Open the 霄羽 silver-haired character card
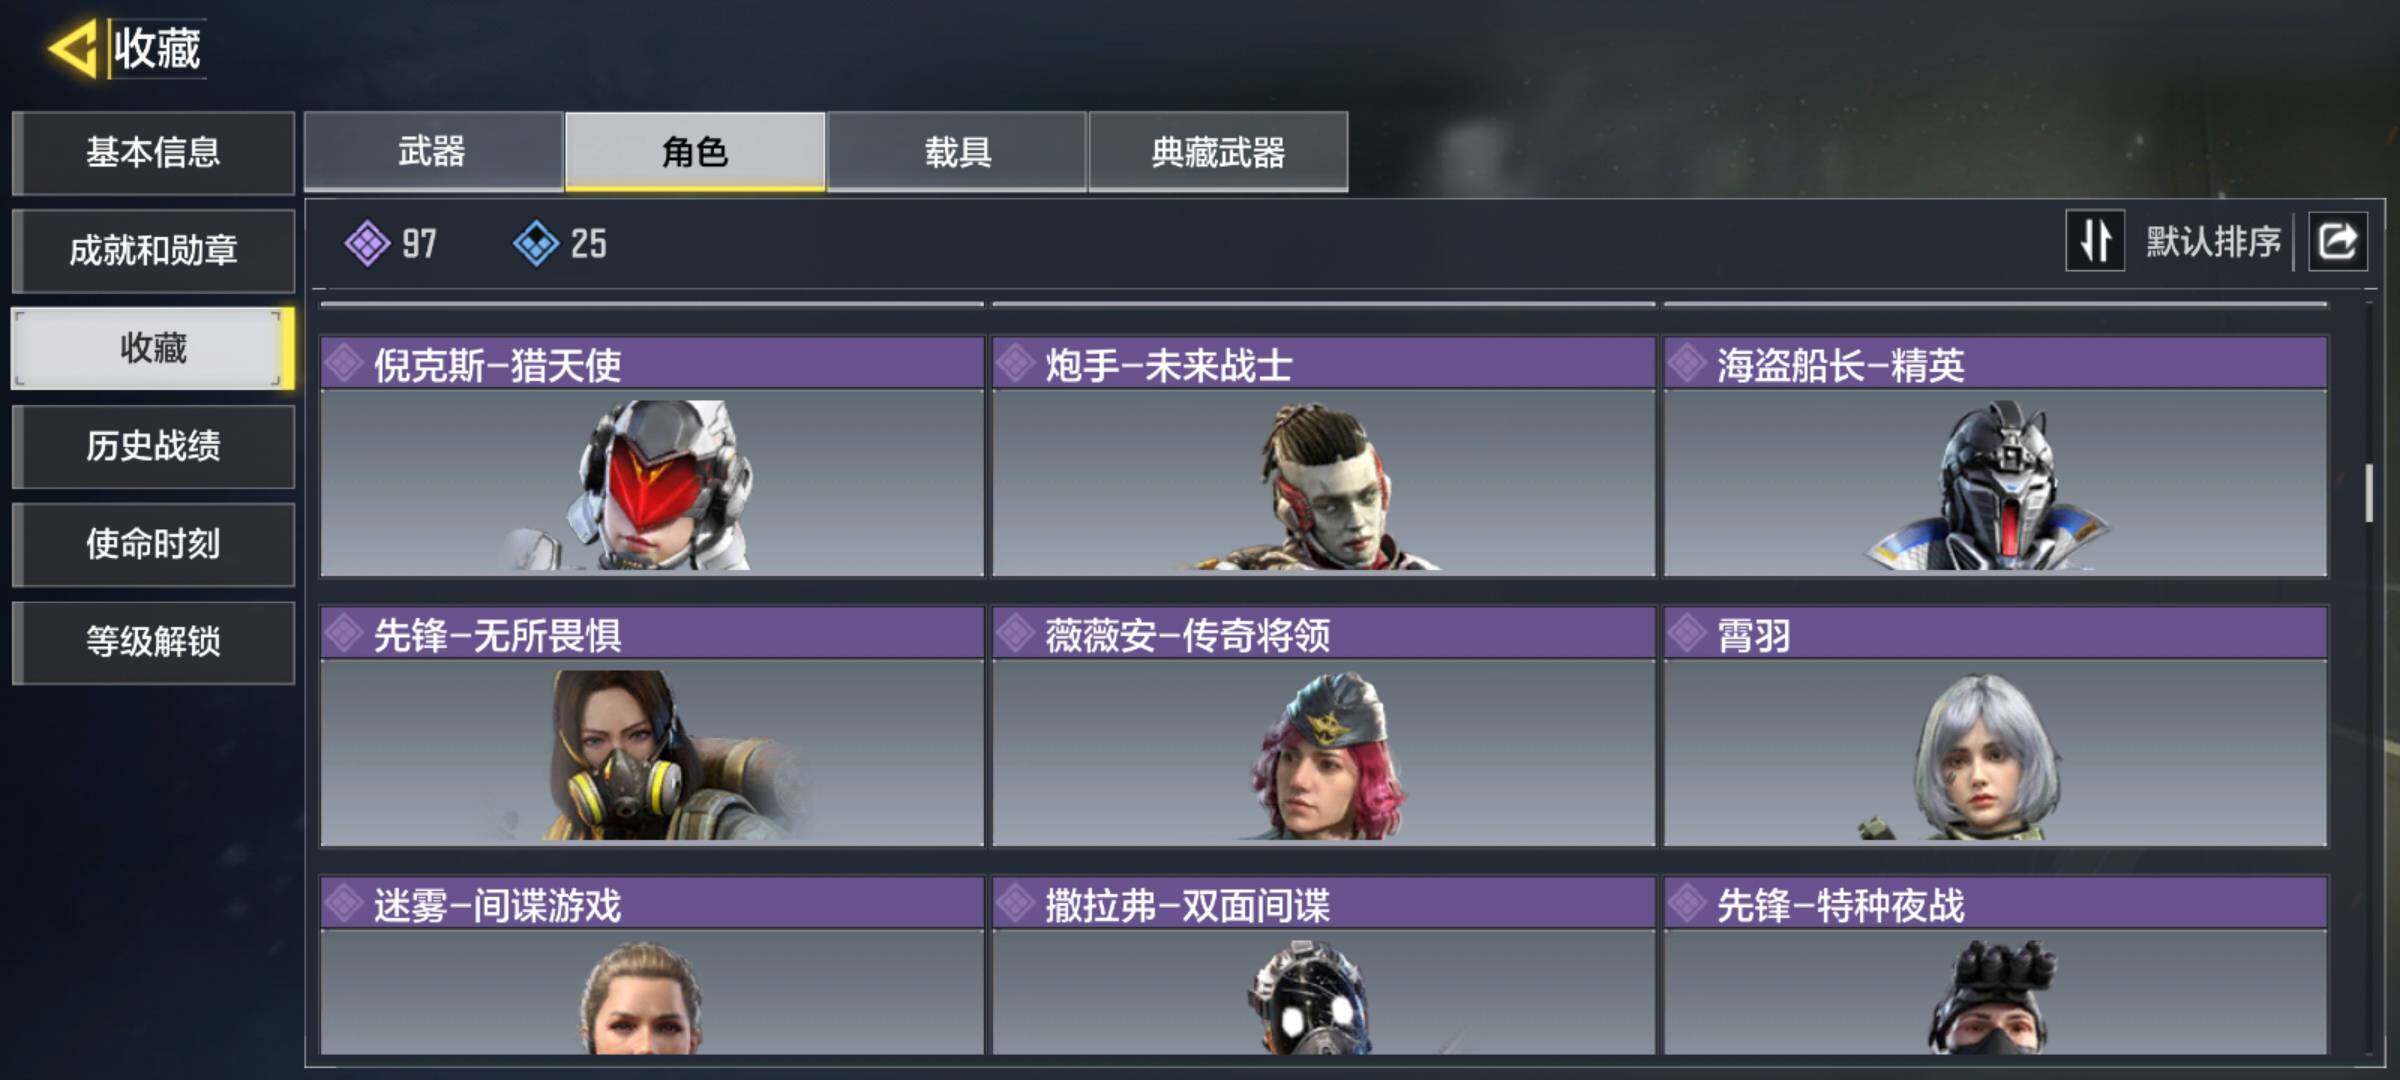Viewport: 2400px width, 1080px height. point(1996,726)
